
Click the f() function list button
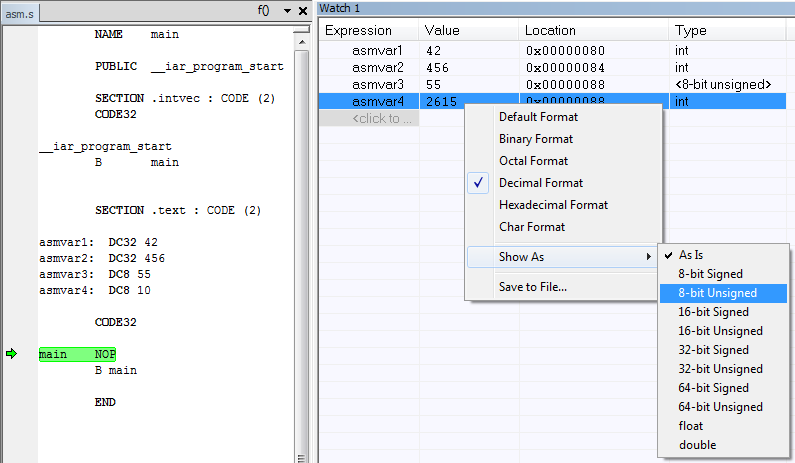264,10
